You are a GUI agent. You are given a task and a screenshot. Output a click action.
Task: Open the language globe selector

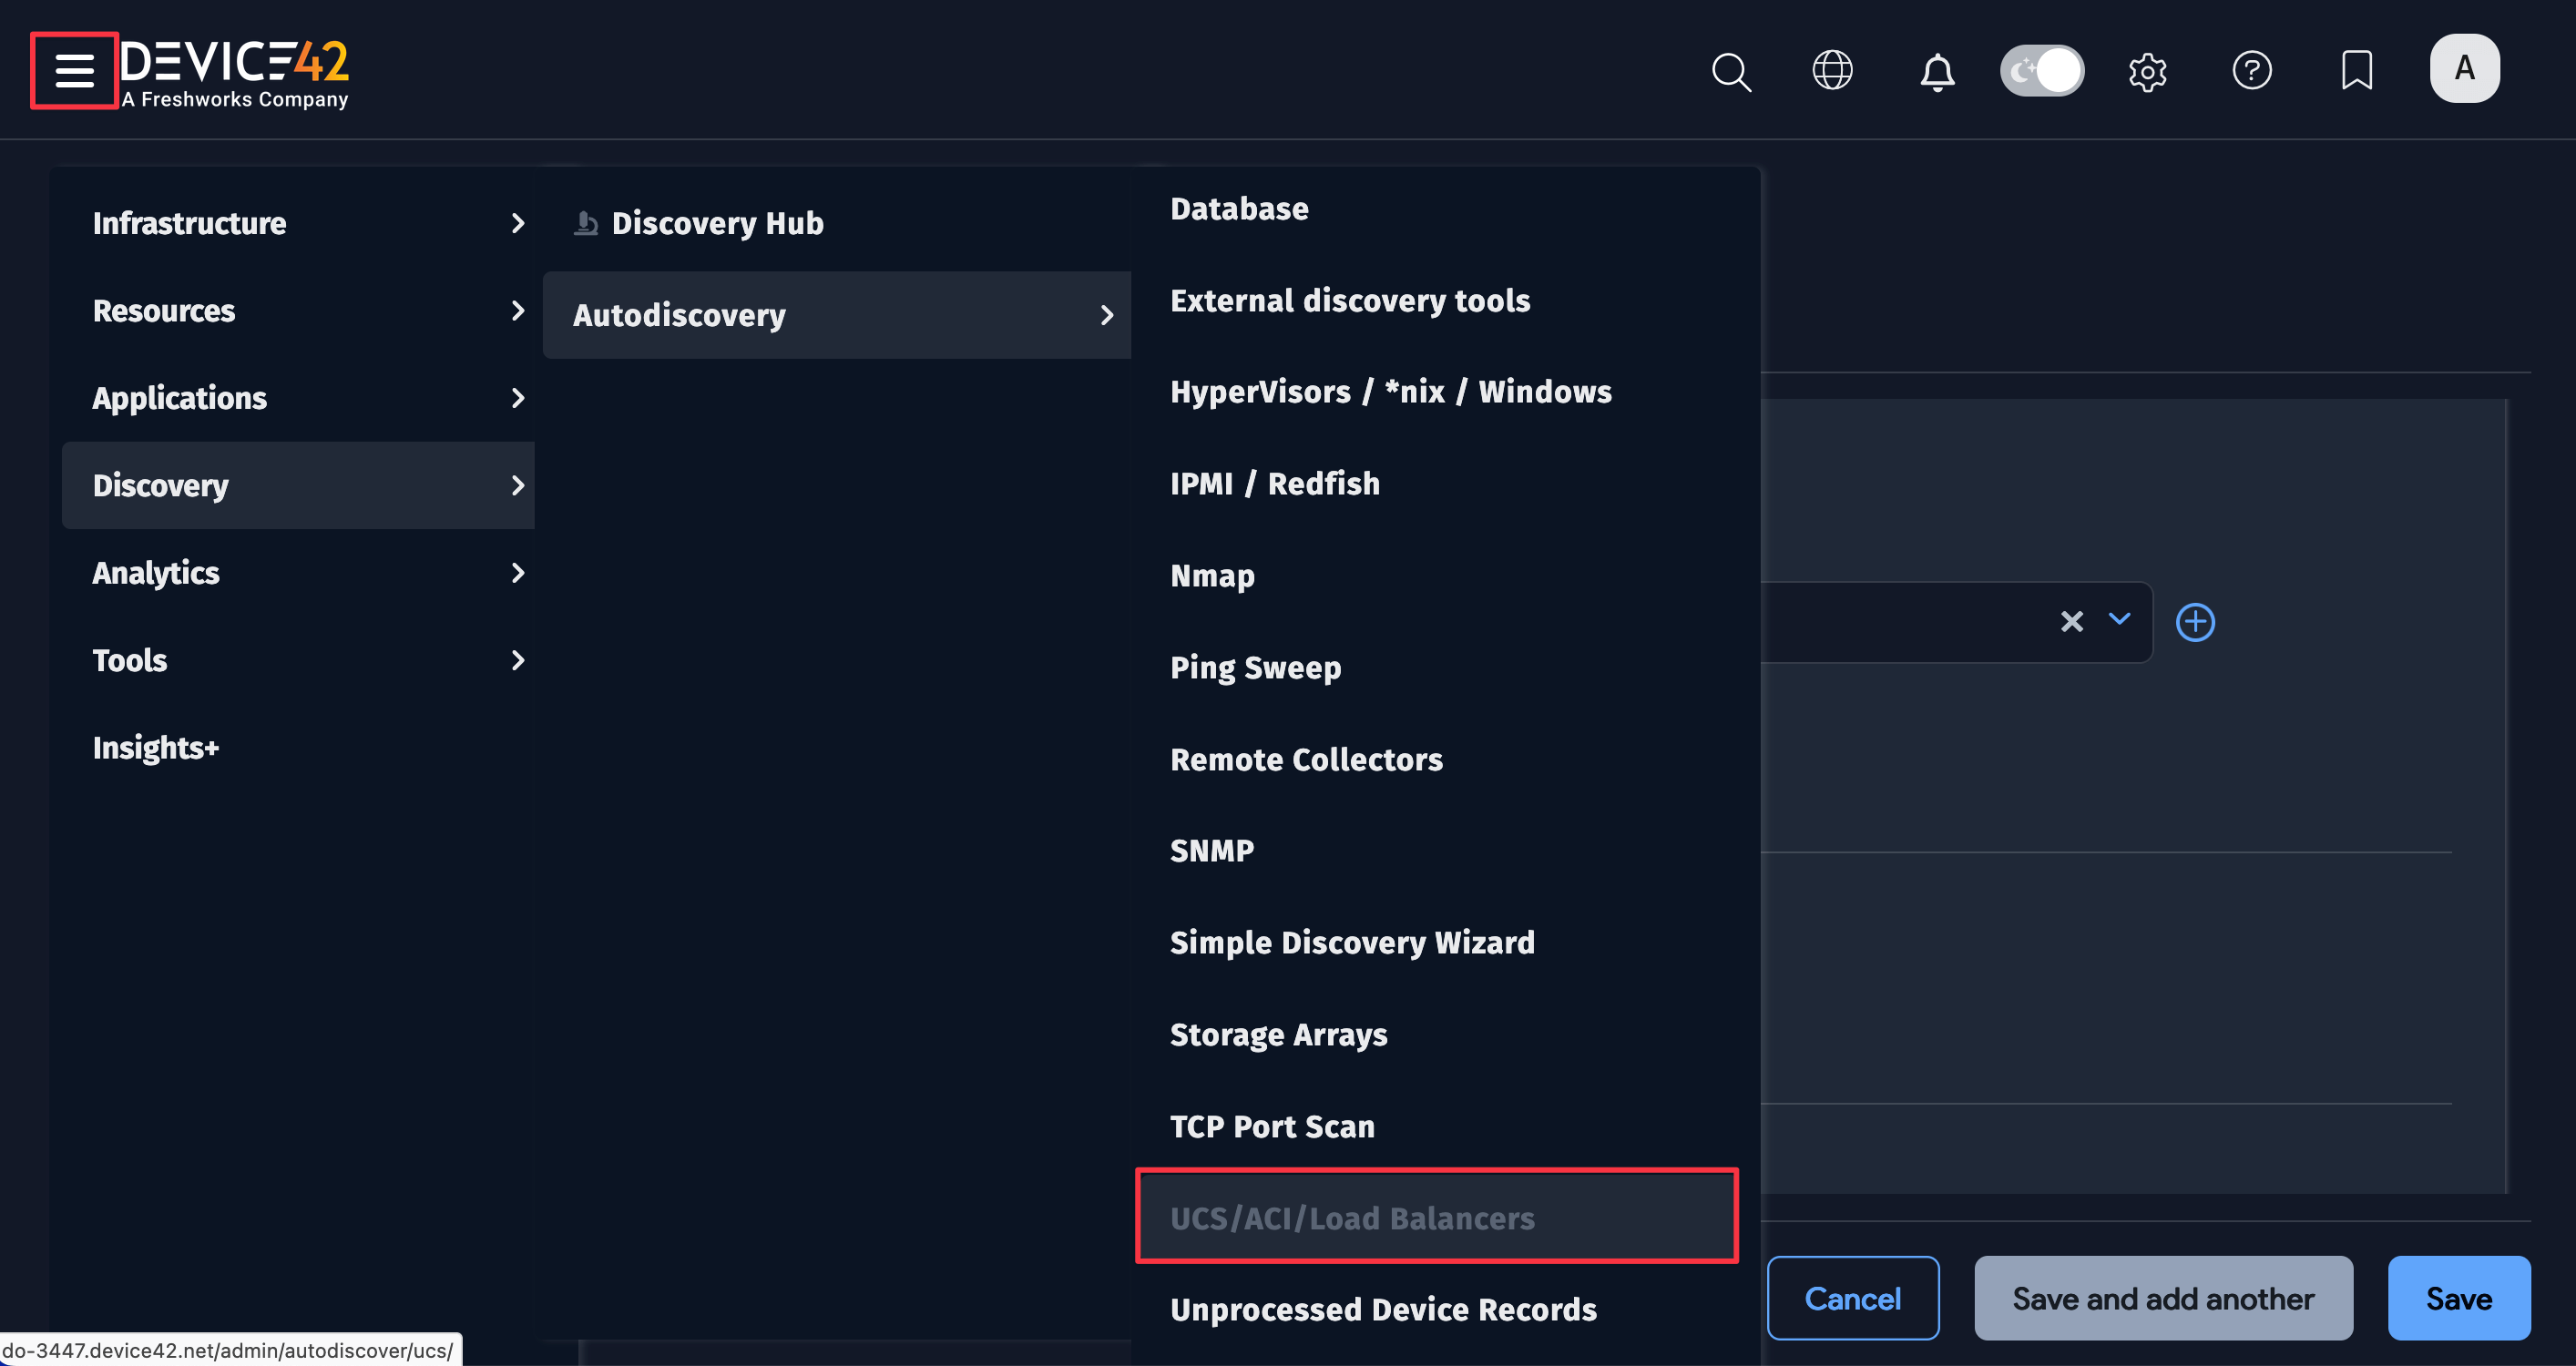1833,69
